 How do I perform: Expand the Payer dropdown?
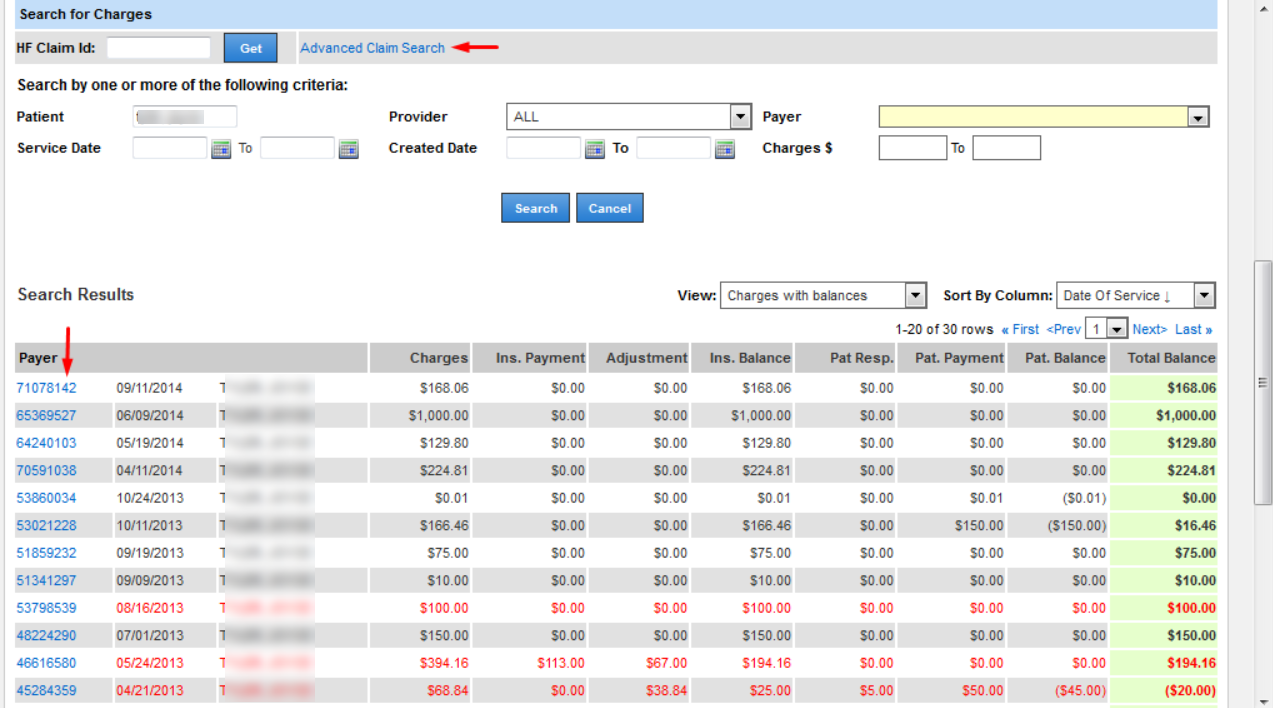click(1198, 118)
